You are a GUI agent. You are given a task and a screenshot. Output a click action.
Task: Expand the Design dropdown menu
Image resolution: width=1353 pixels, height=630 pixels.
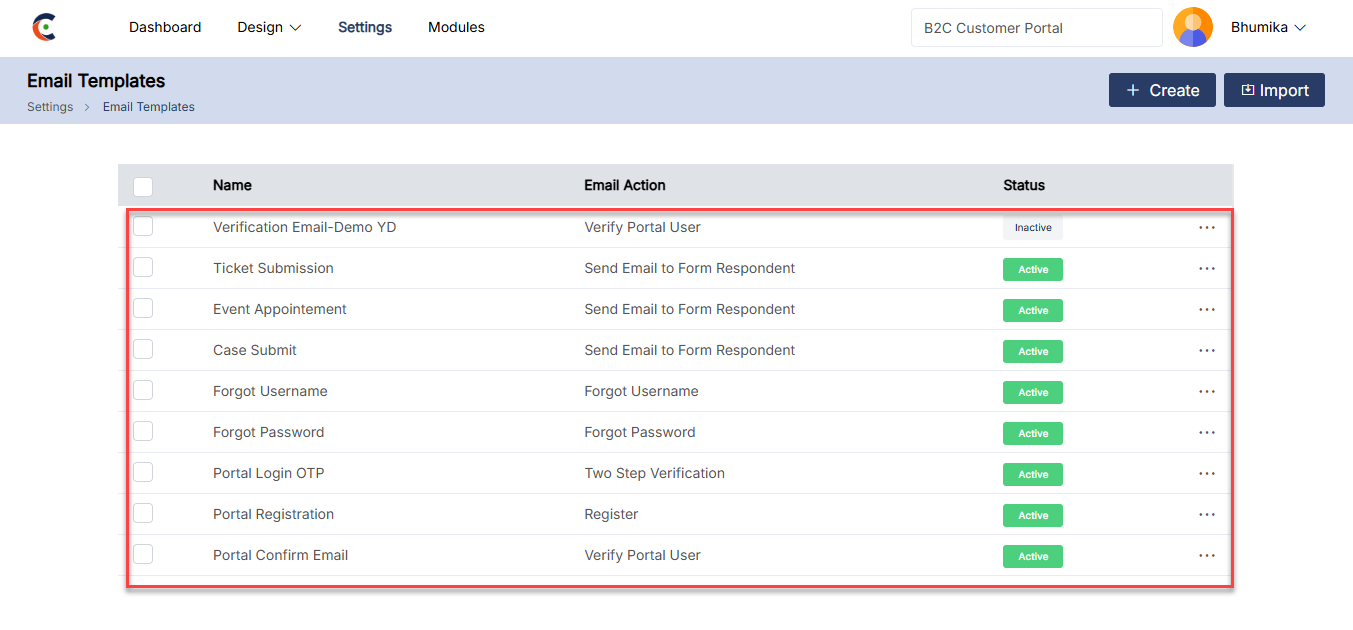pyautogui.click(x=269, y=28)
